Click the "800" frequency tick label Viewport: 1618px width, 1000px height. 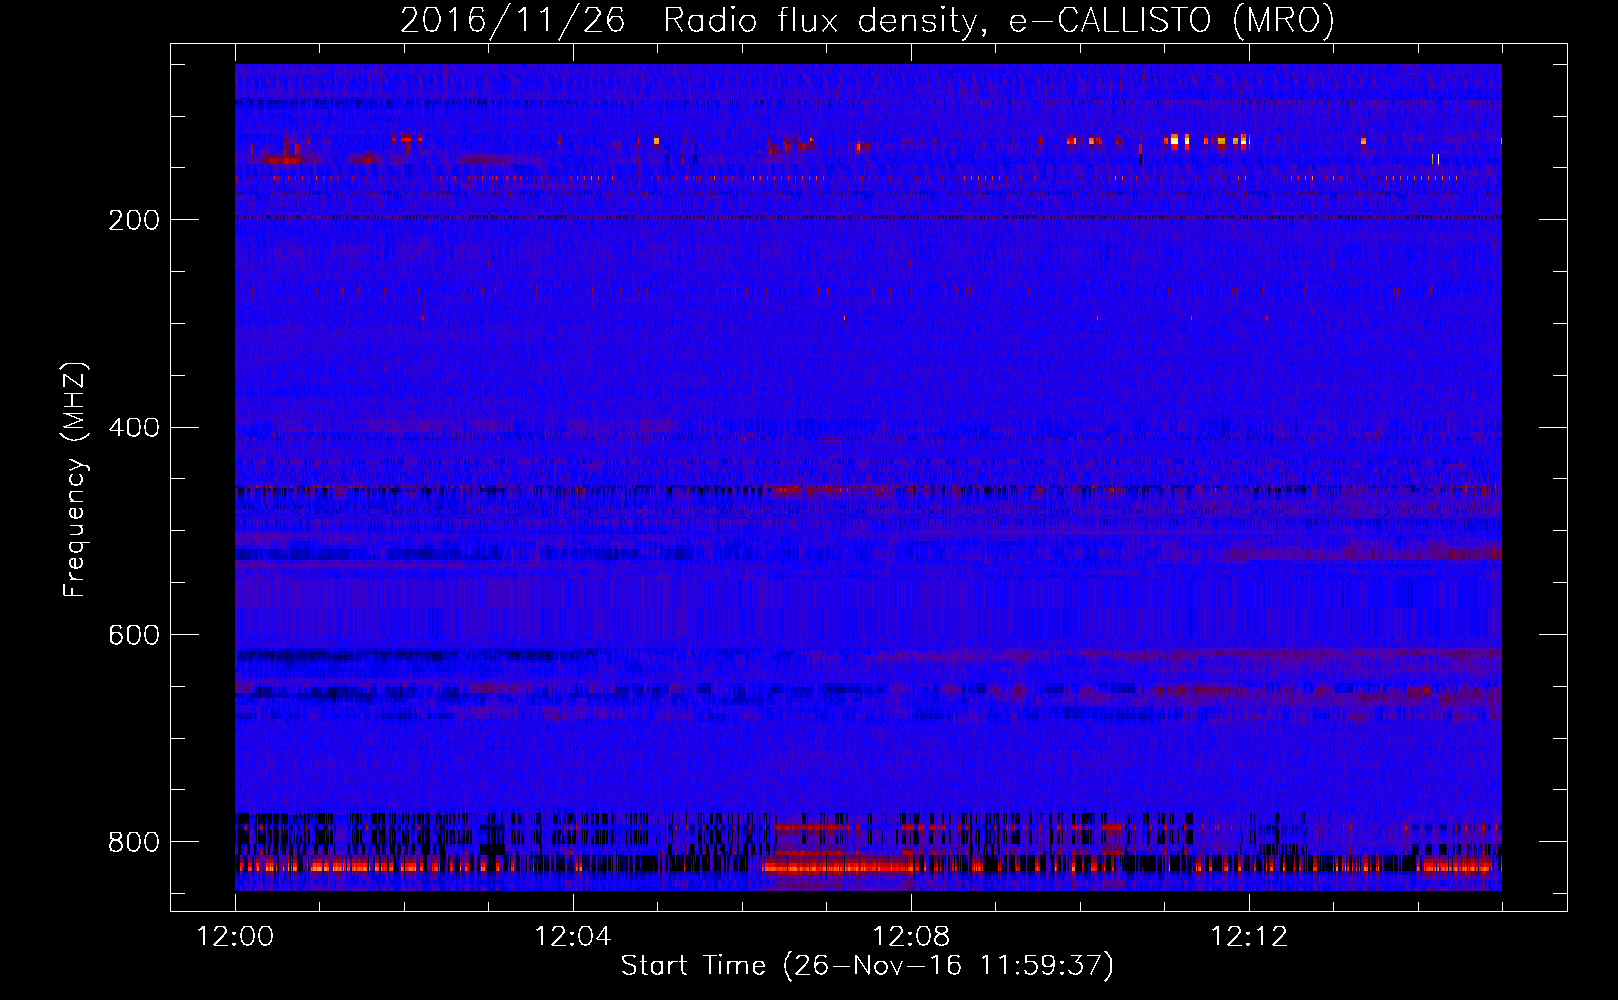(x=133, y=842)
